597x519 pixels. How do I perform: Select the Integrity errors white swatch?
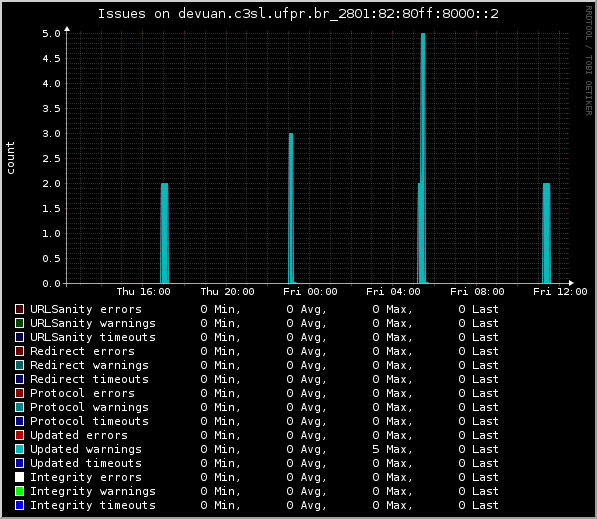coord(19,477)
